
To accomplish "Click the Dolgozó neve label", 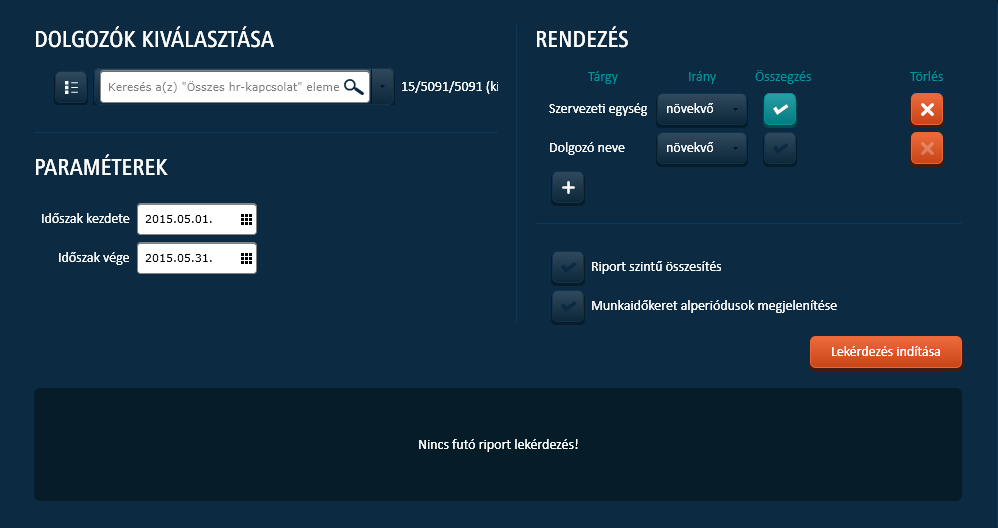I will pyautogui.click(x=587, y=148).
